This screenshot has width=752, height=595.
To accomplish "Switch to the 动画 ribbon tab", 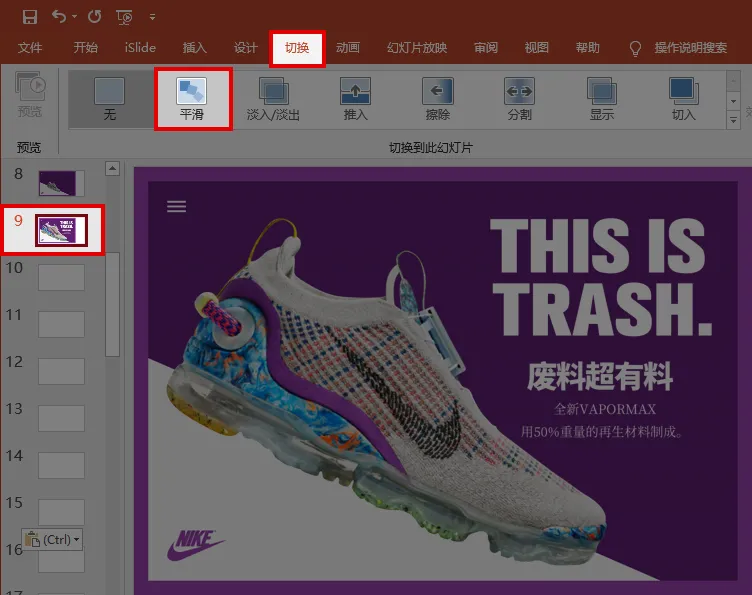I will click(348, 47).
